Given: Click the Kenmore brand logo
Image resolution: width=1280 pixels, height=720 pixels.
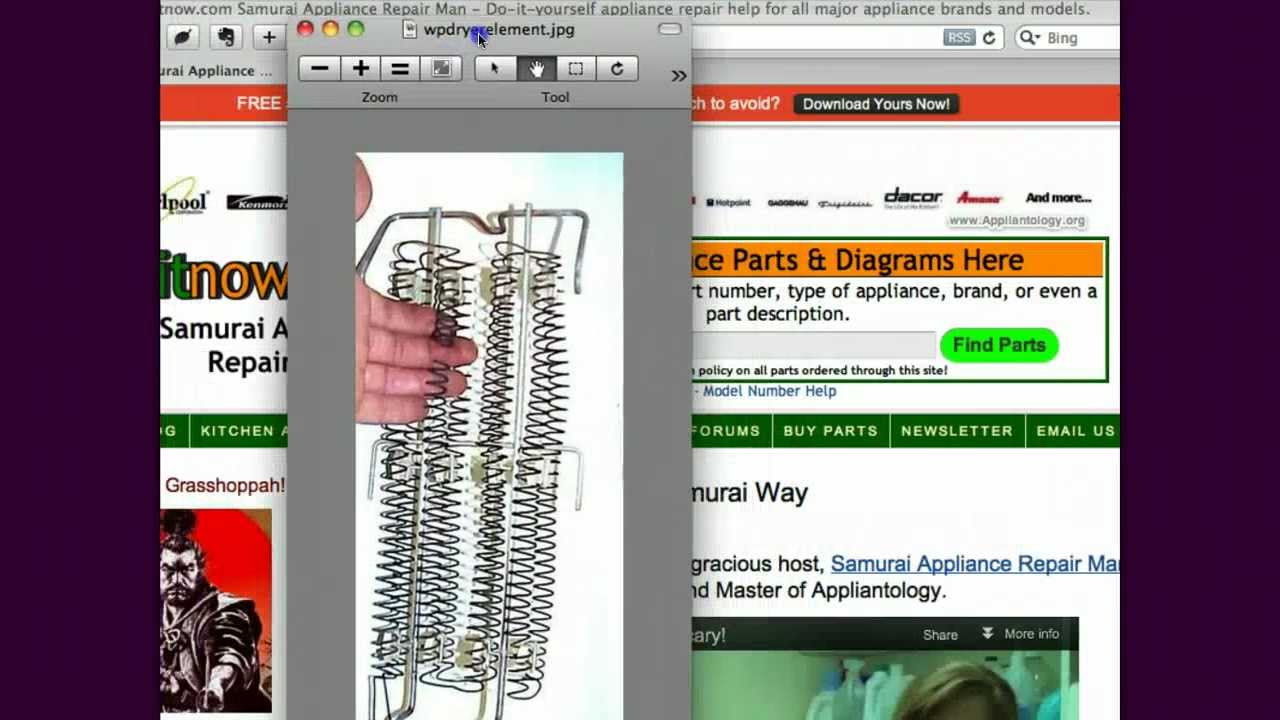Looking at the screenshot, I should point(256,203).
